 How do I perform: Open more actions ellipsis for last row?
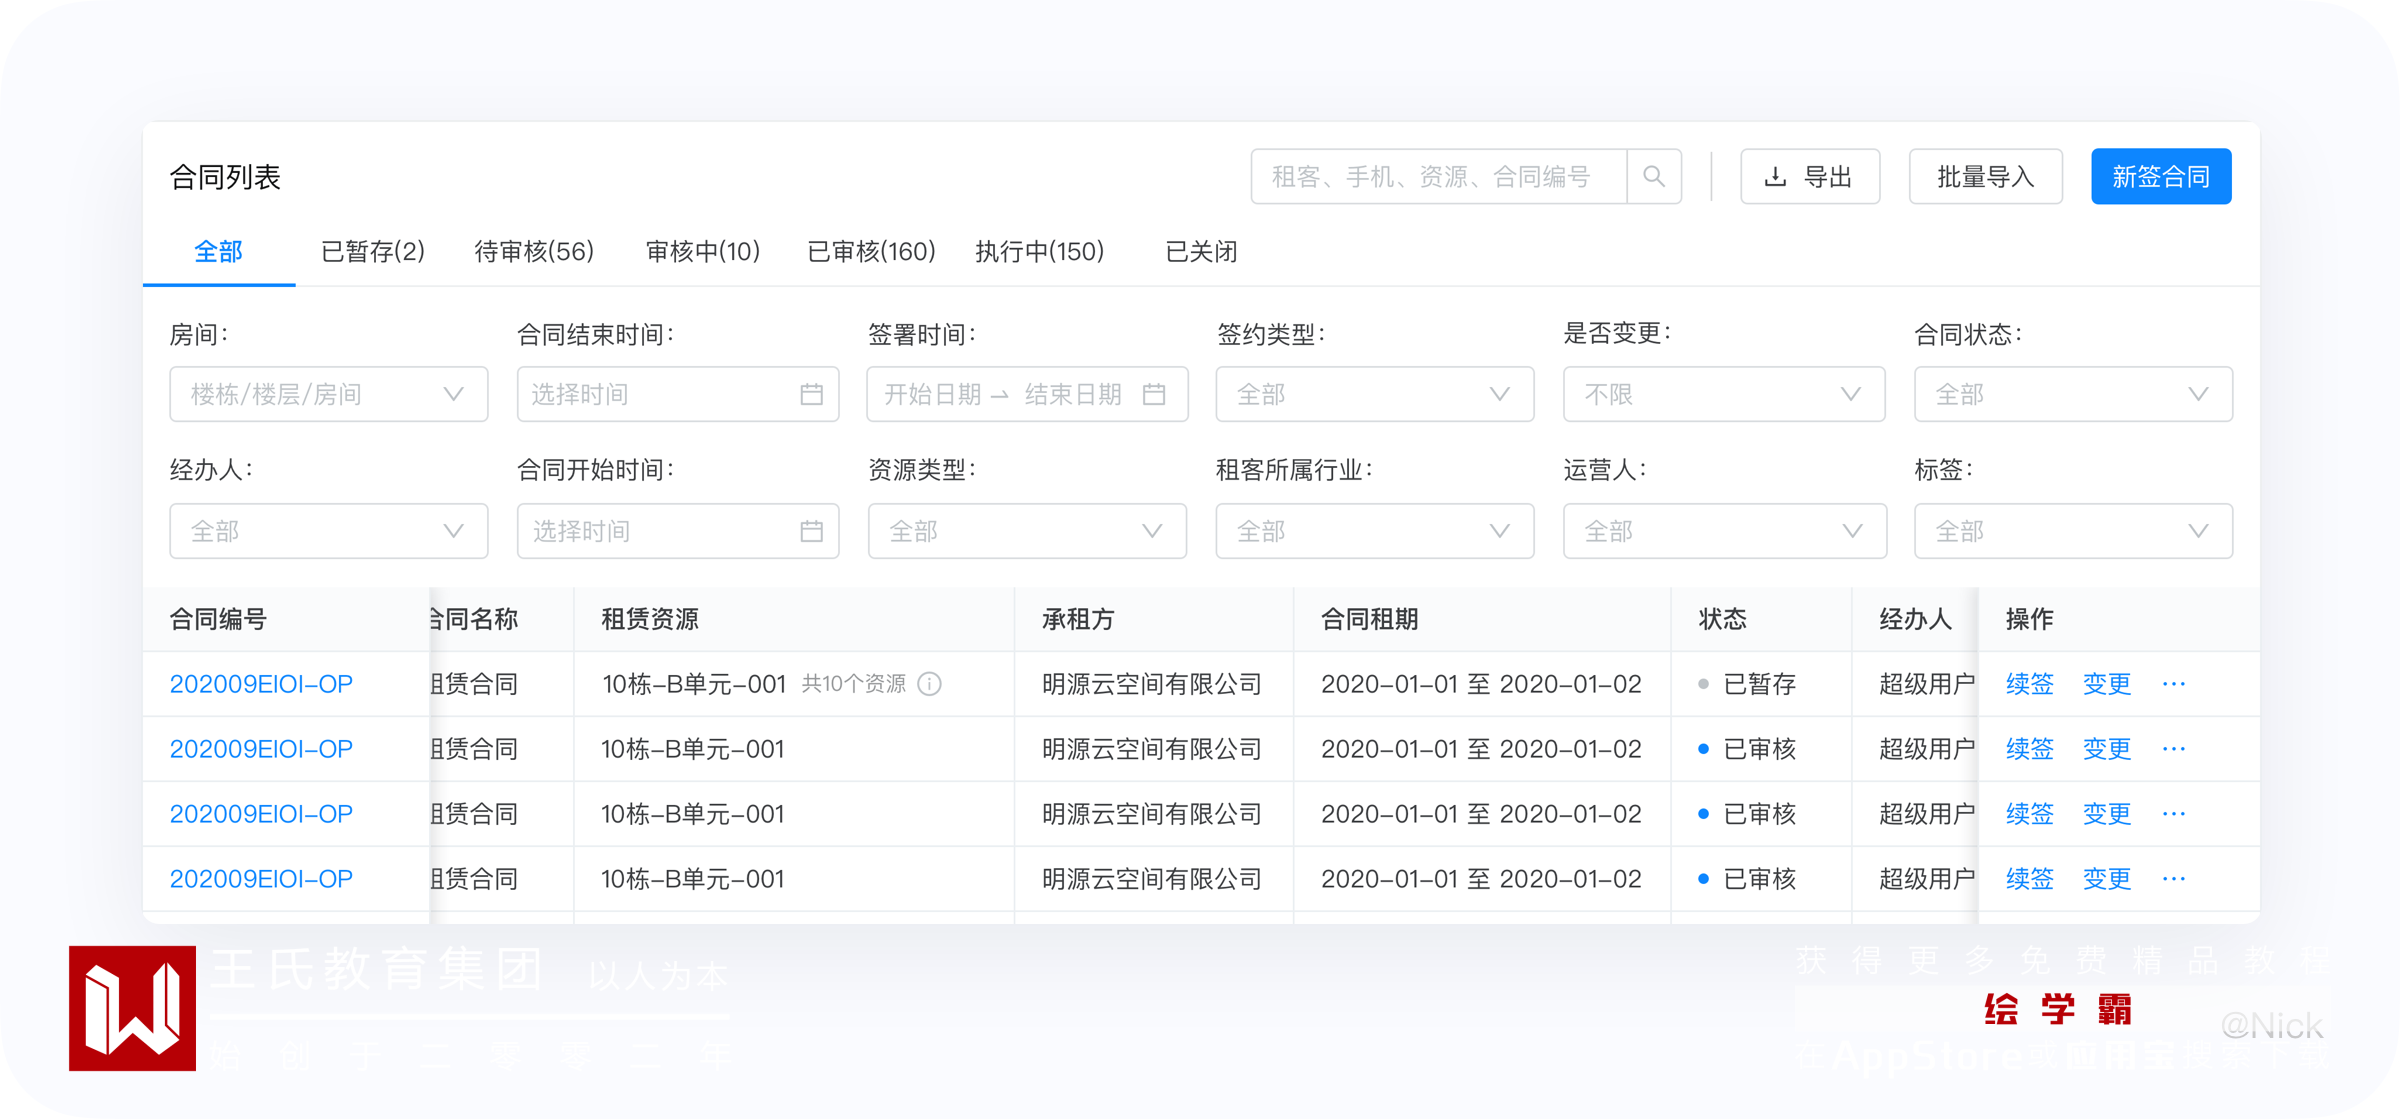point(2173,879)
